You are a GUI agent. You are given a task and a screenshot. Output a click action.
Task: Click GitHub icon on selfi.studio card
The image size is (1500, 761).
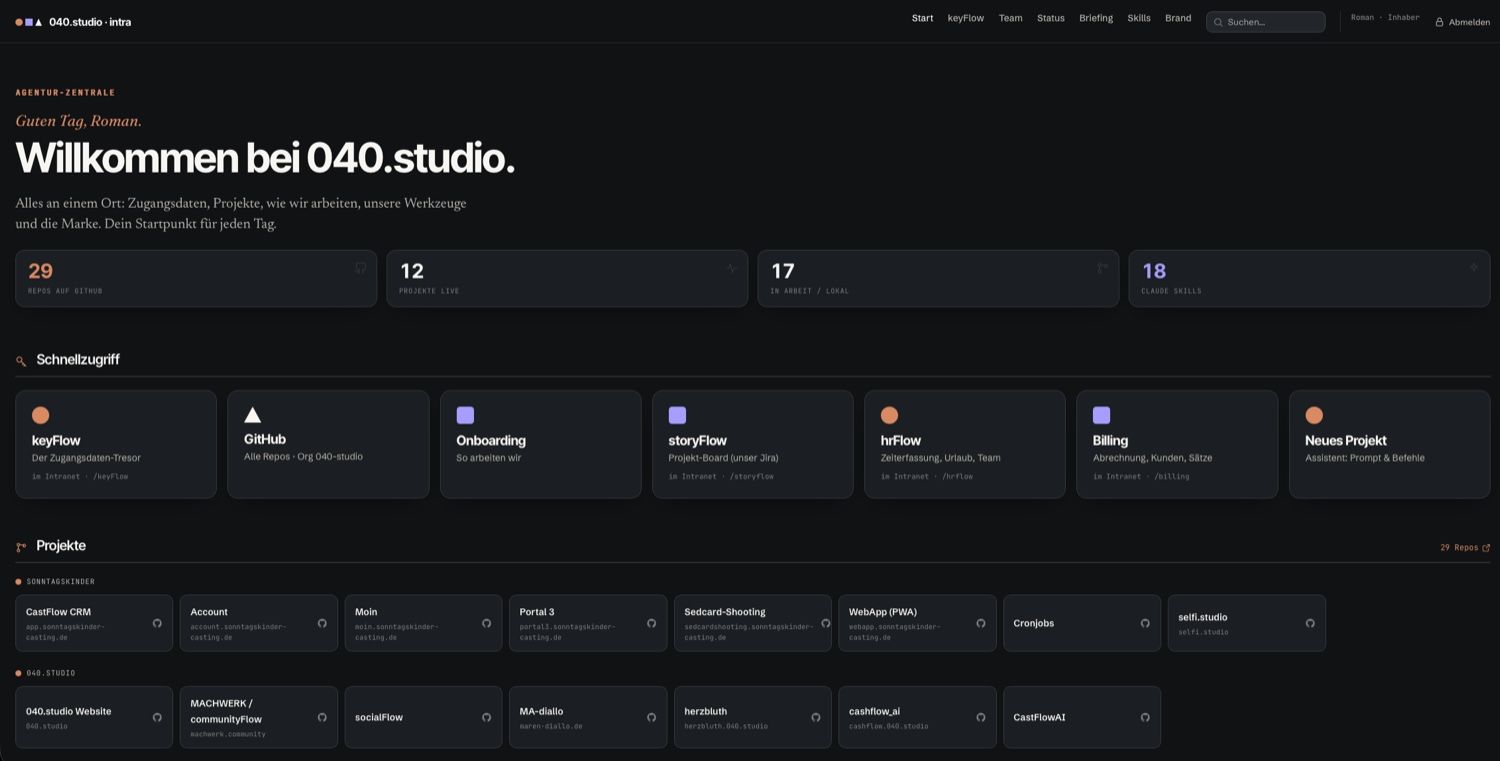coord(1310,623)
